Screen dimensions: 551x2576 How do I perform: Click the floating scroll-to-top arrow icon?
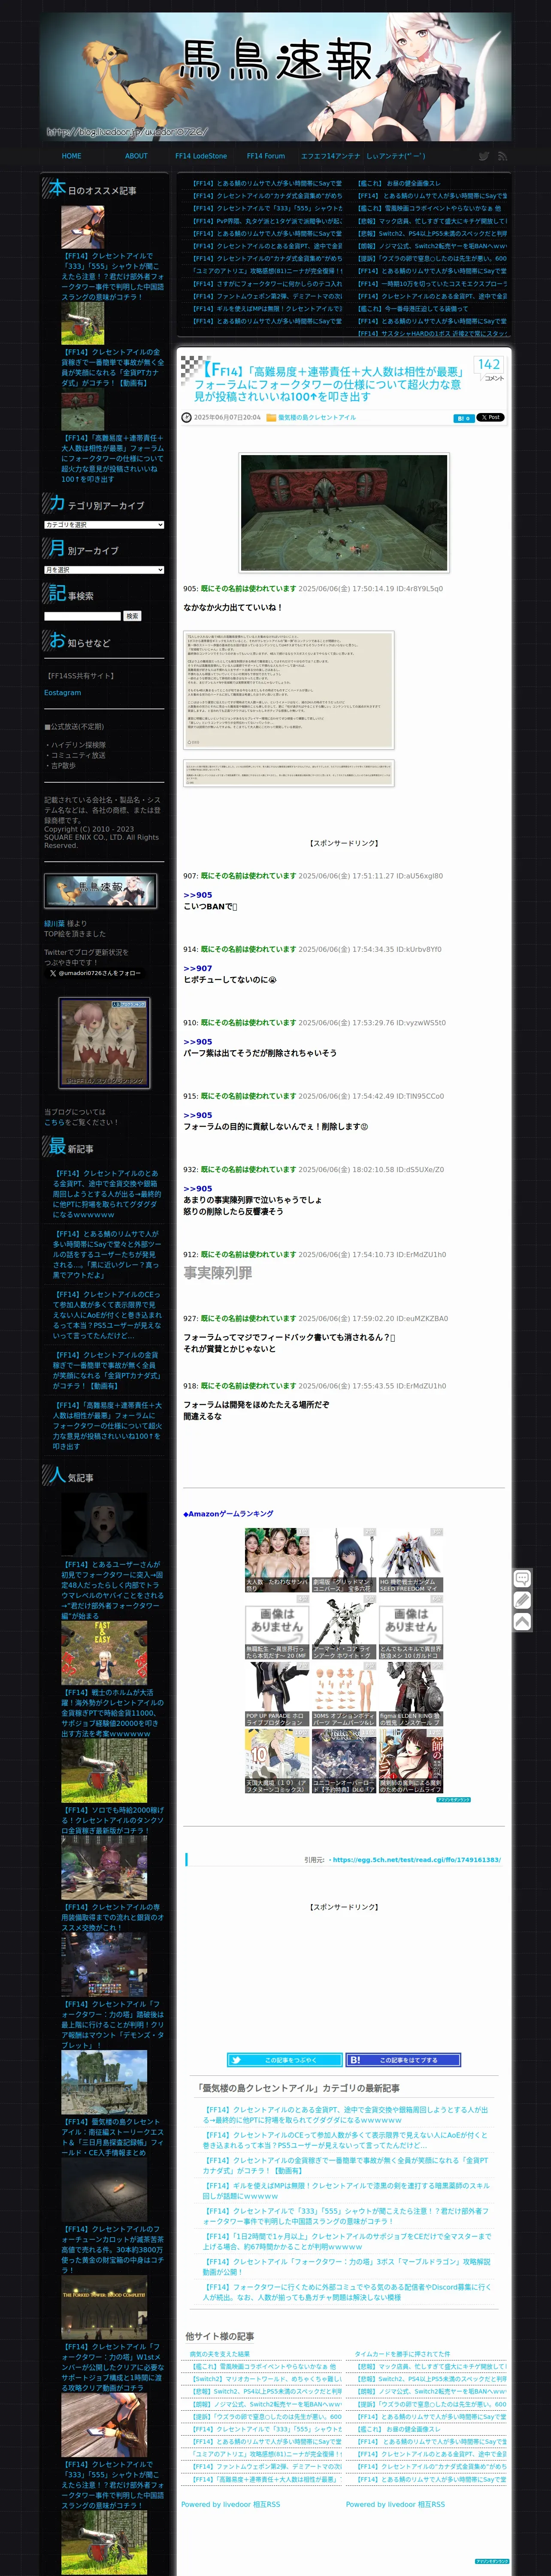click(522, 1622)
